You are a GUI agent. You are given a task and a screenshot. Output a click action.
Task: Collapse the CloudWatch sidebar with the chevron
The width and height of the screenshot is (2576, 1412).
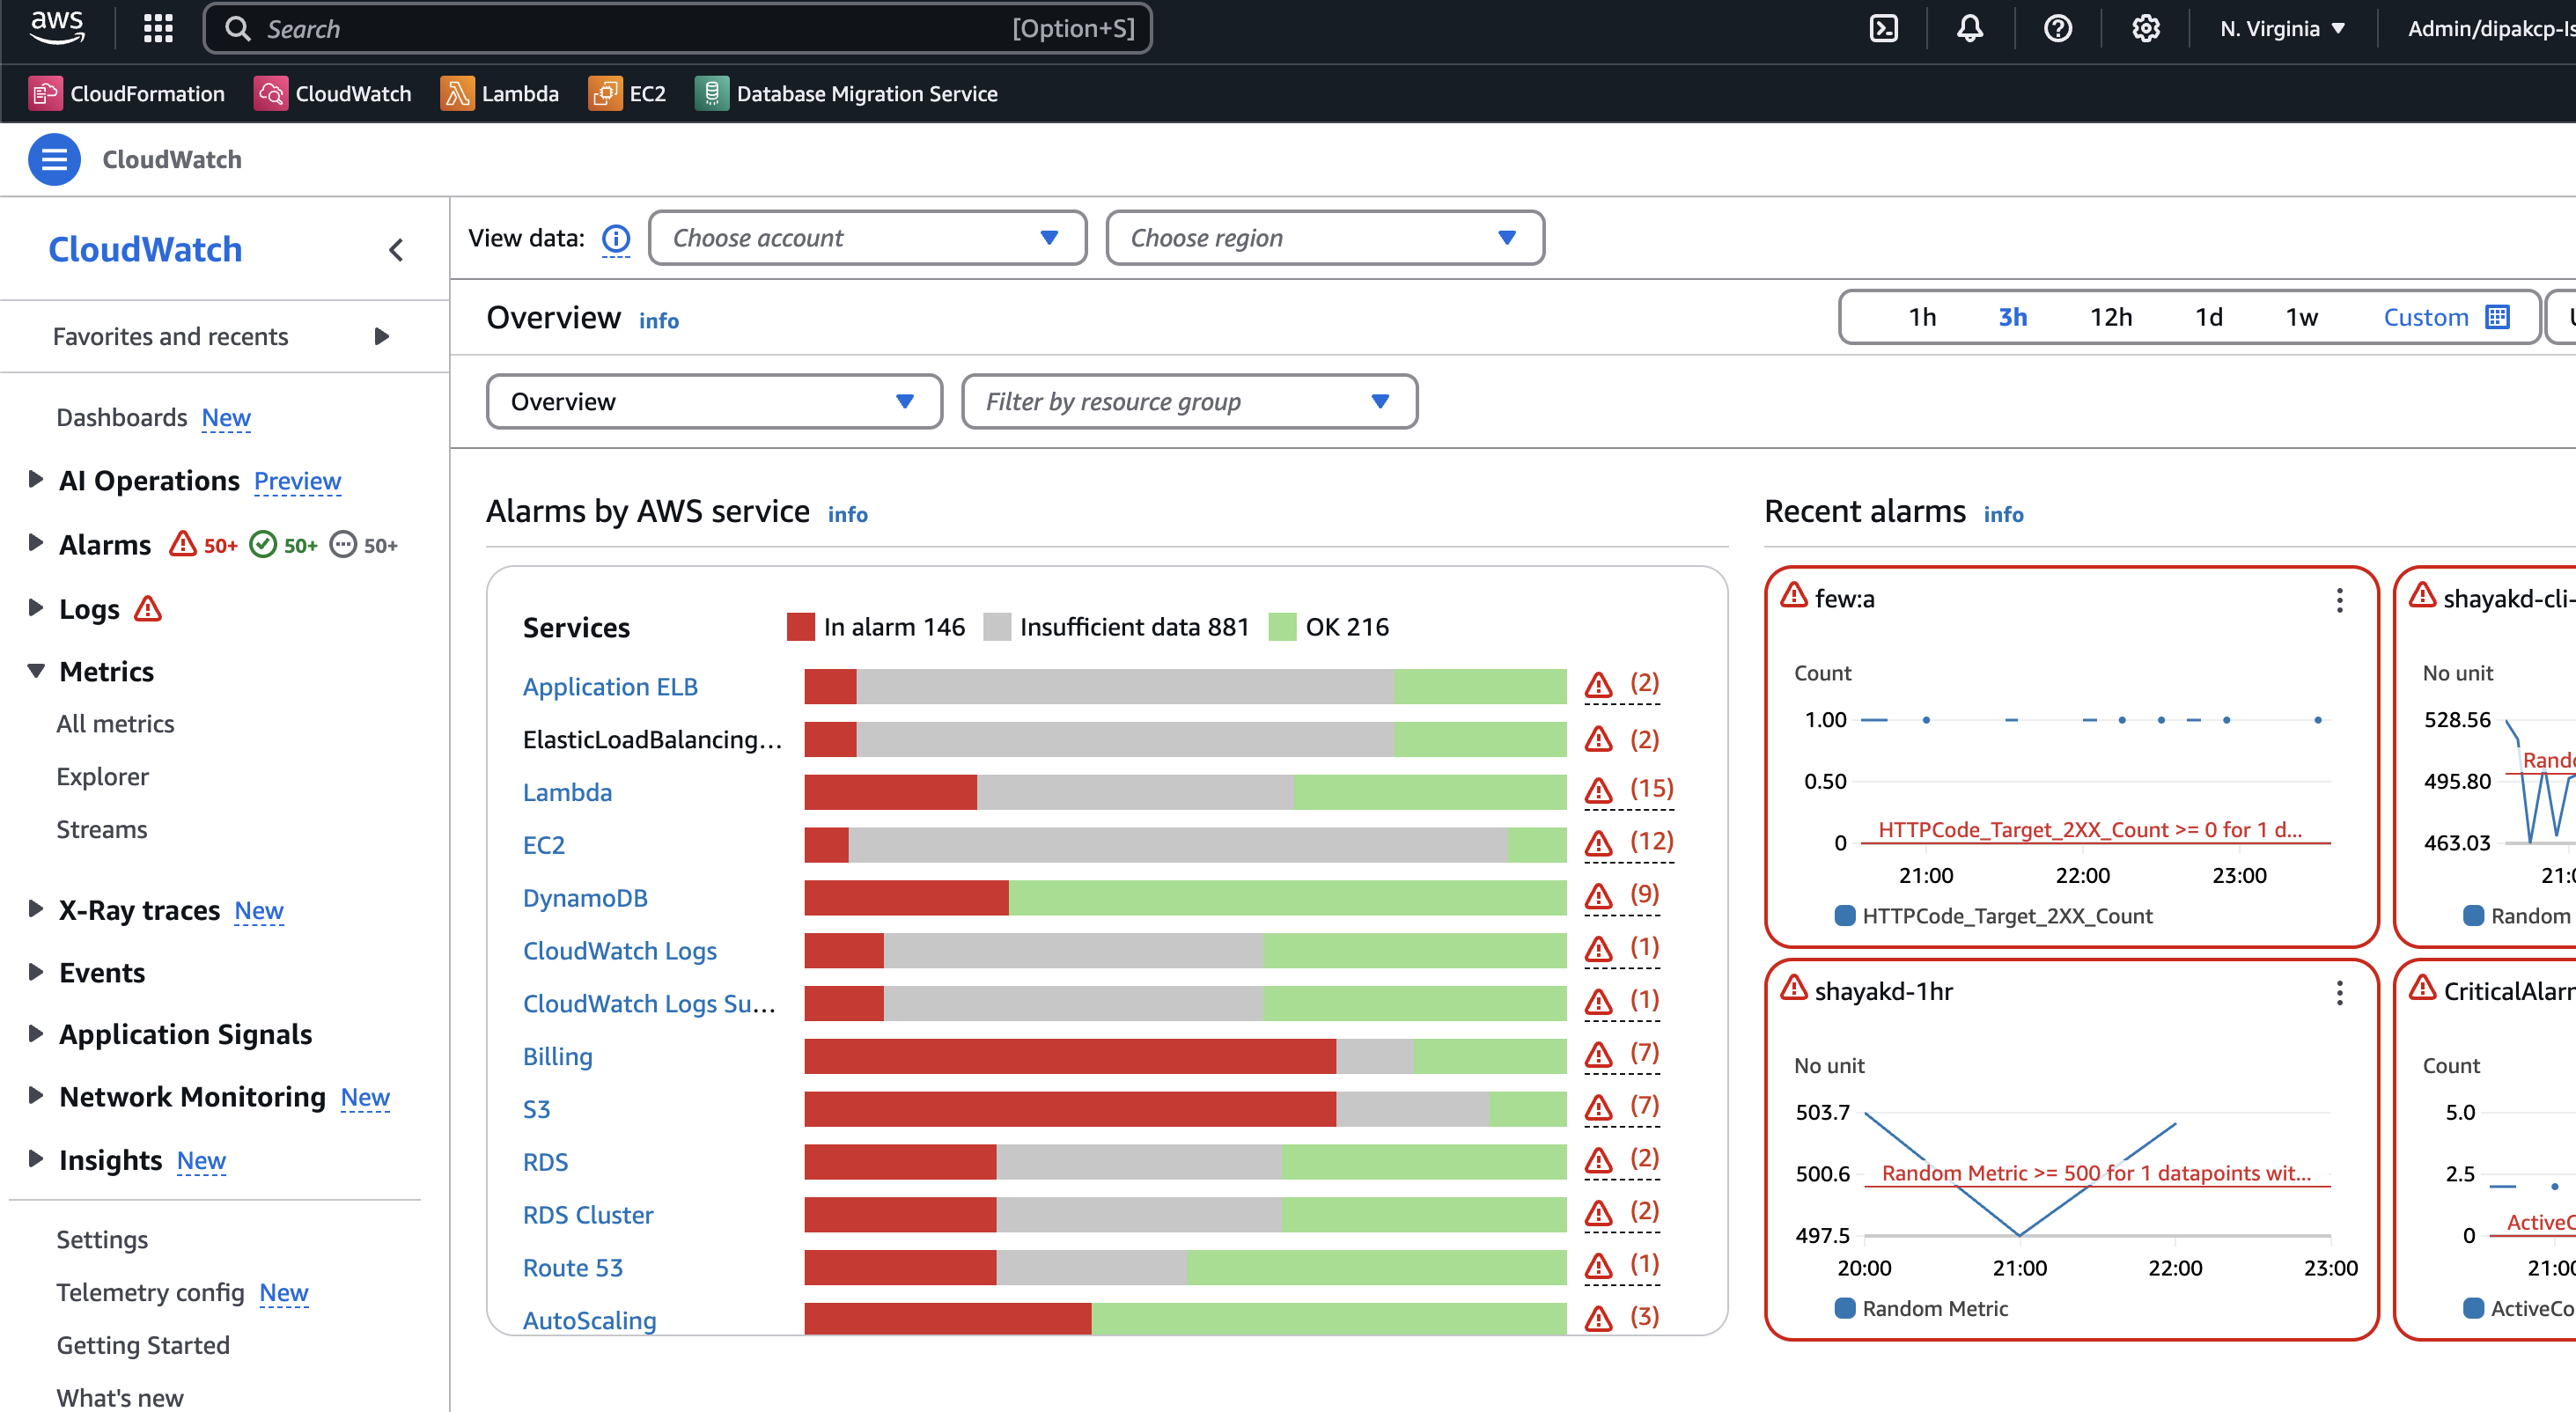tap(396, 250)
